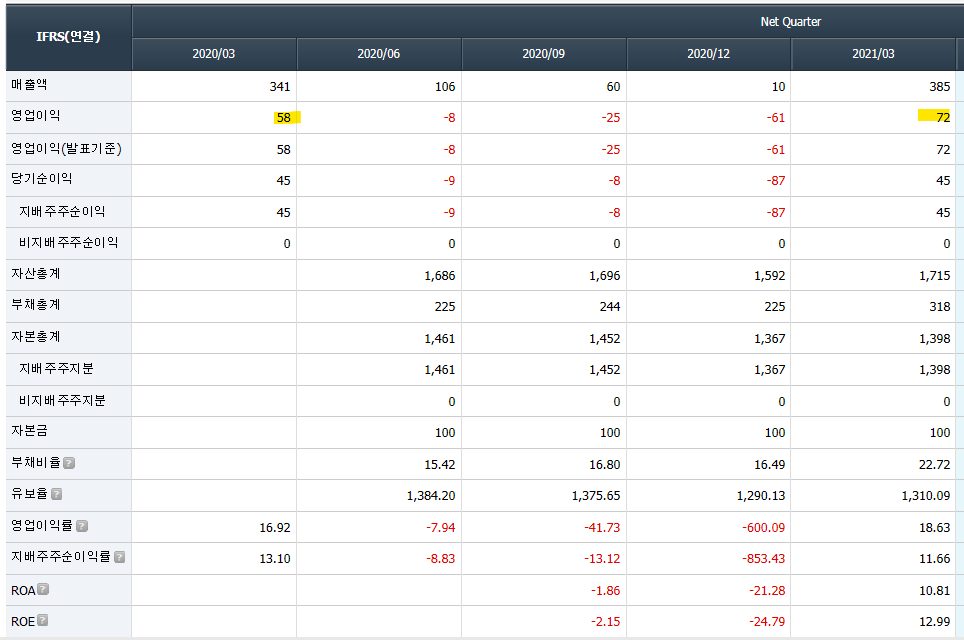This screenshot has width=964, height=640.
Task: Click the -600.09 operating margin cell
Action: (763, 527)
